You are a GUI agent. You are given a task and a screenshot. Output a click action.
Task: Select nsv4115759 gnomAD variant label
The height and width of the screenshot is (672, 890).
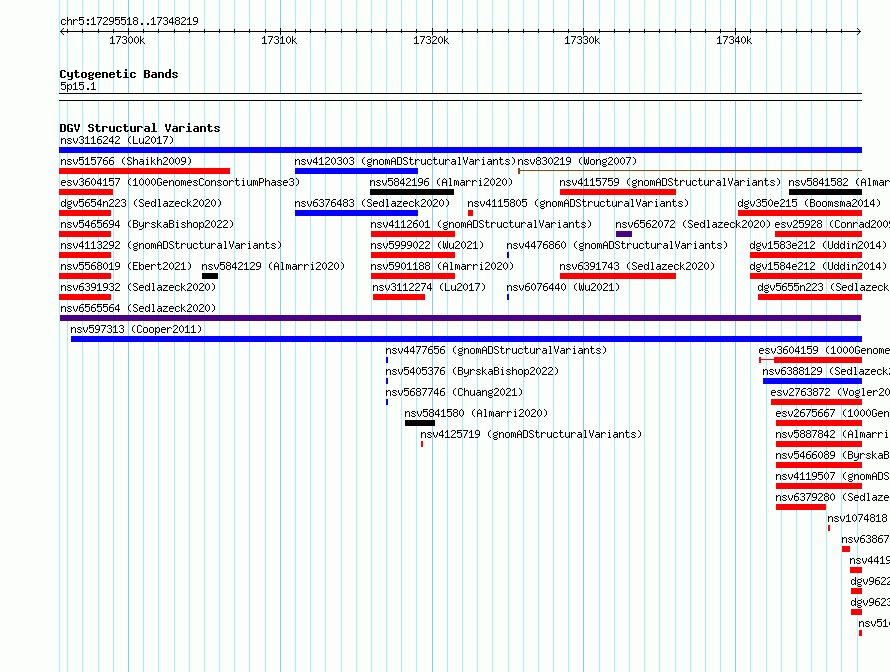click(670, 182)
